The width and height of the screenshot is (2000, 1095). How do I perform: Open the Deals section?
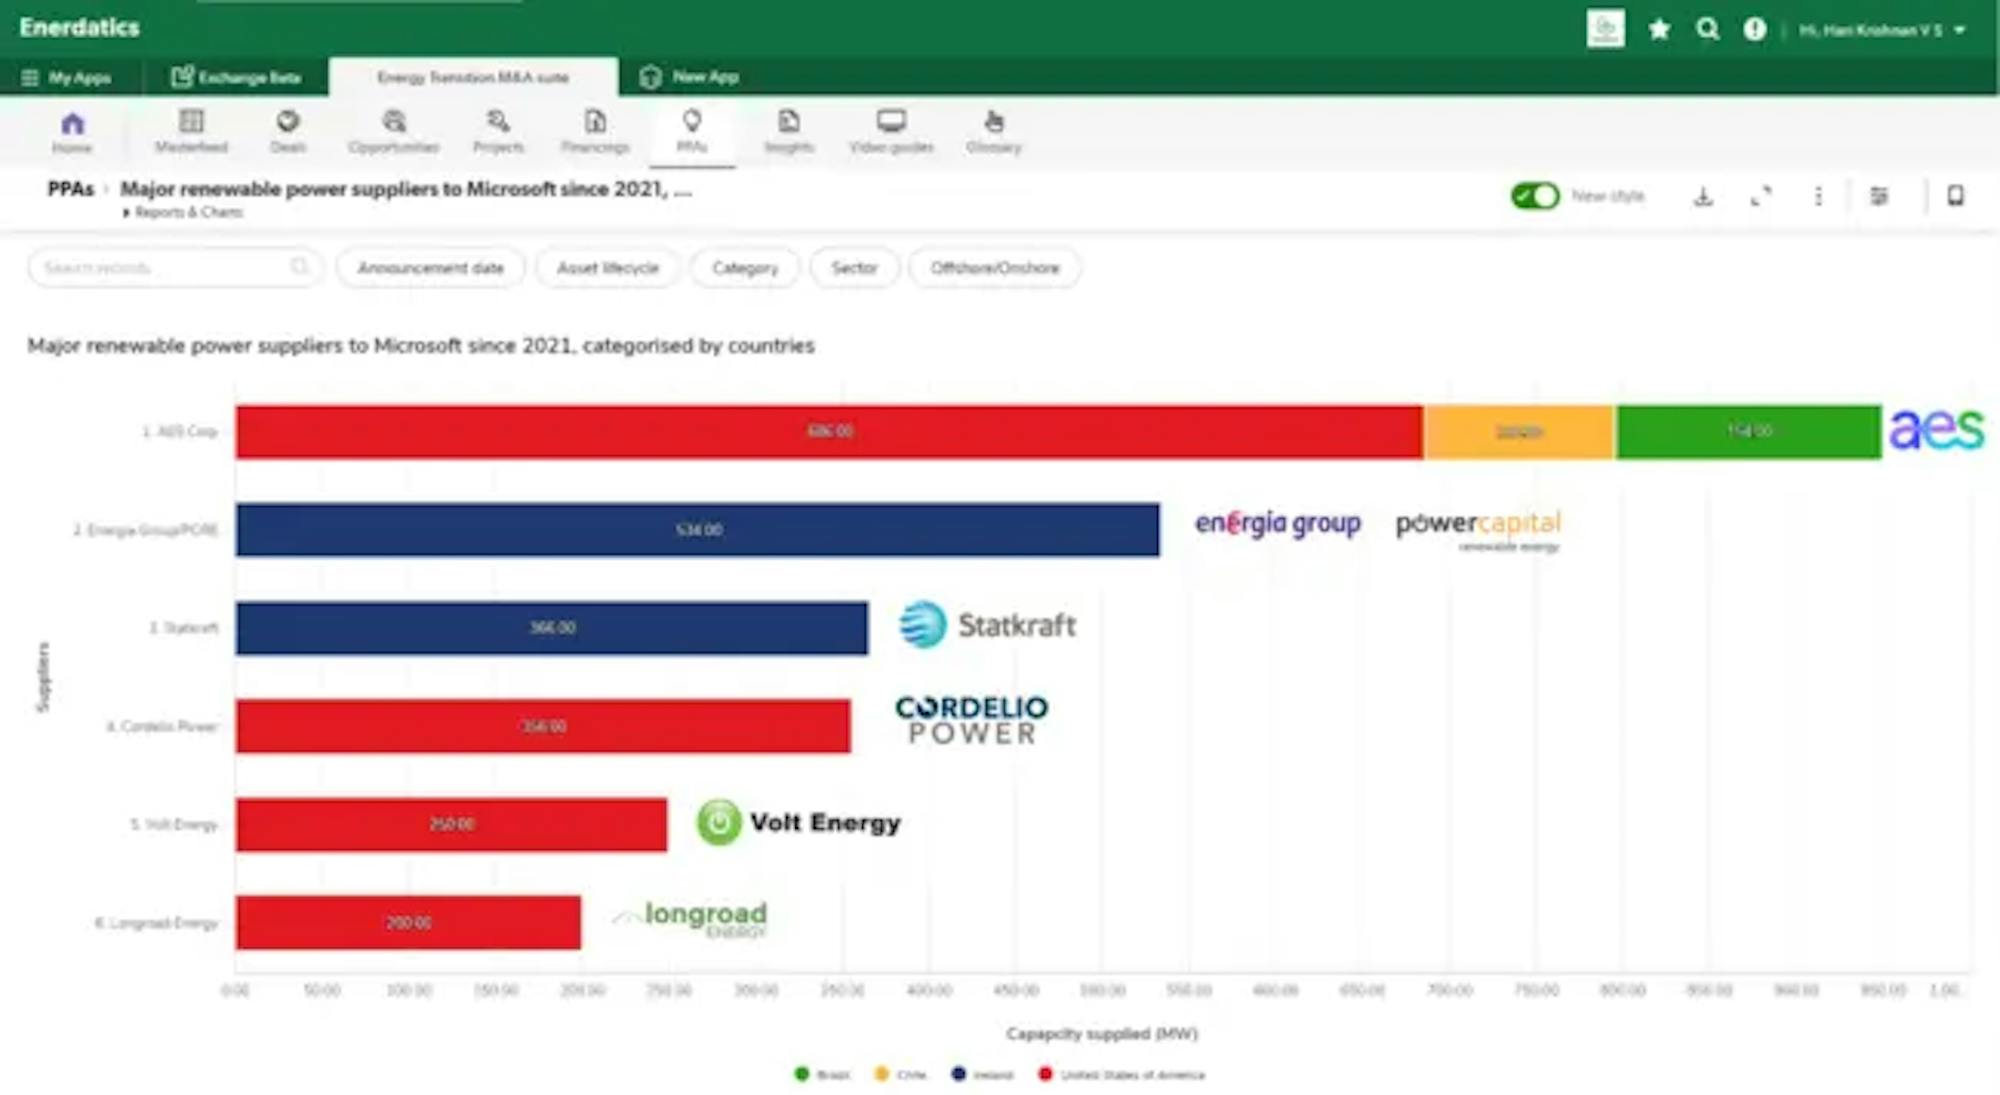coord(288,131)
